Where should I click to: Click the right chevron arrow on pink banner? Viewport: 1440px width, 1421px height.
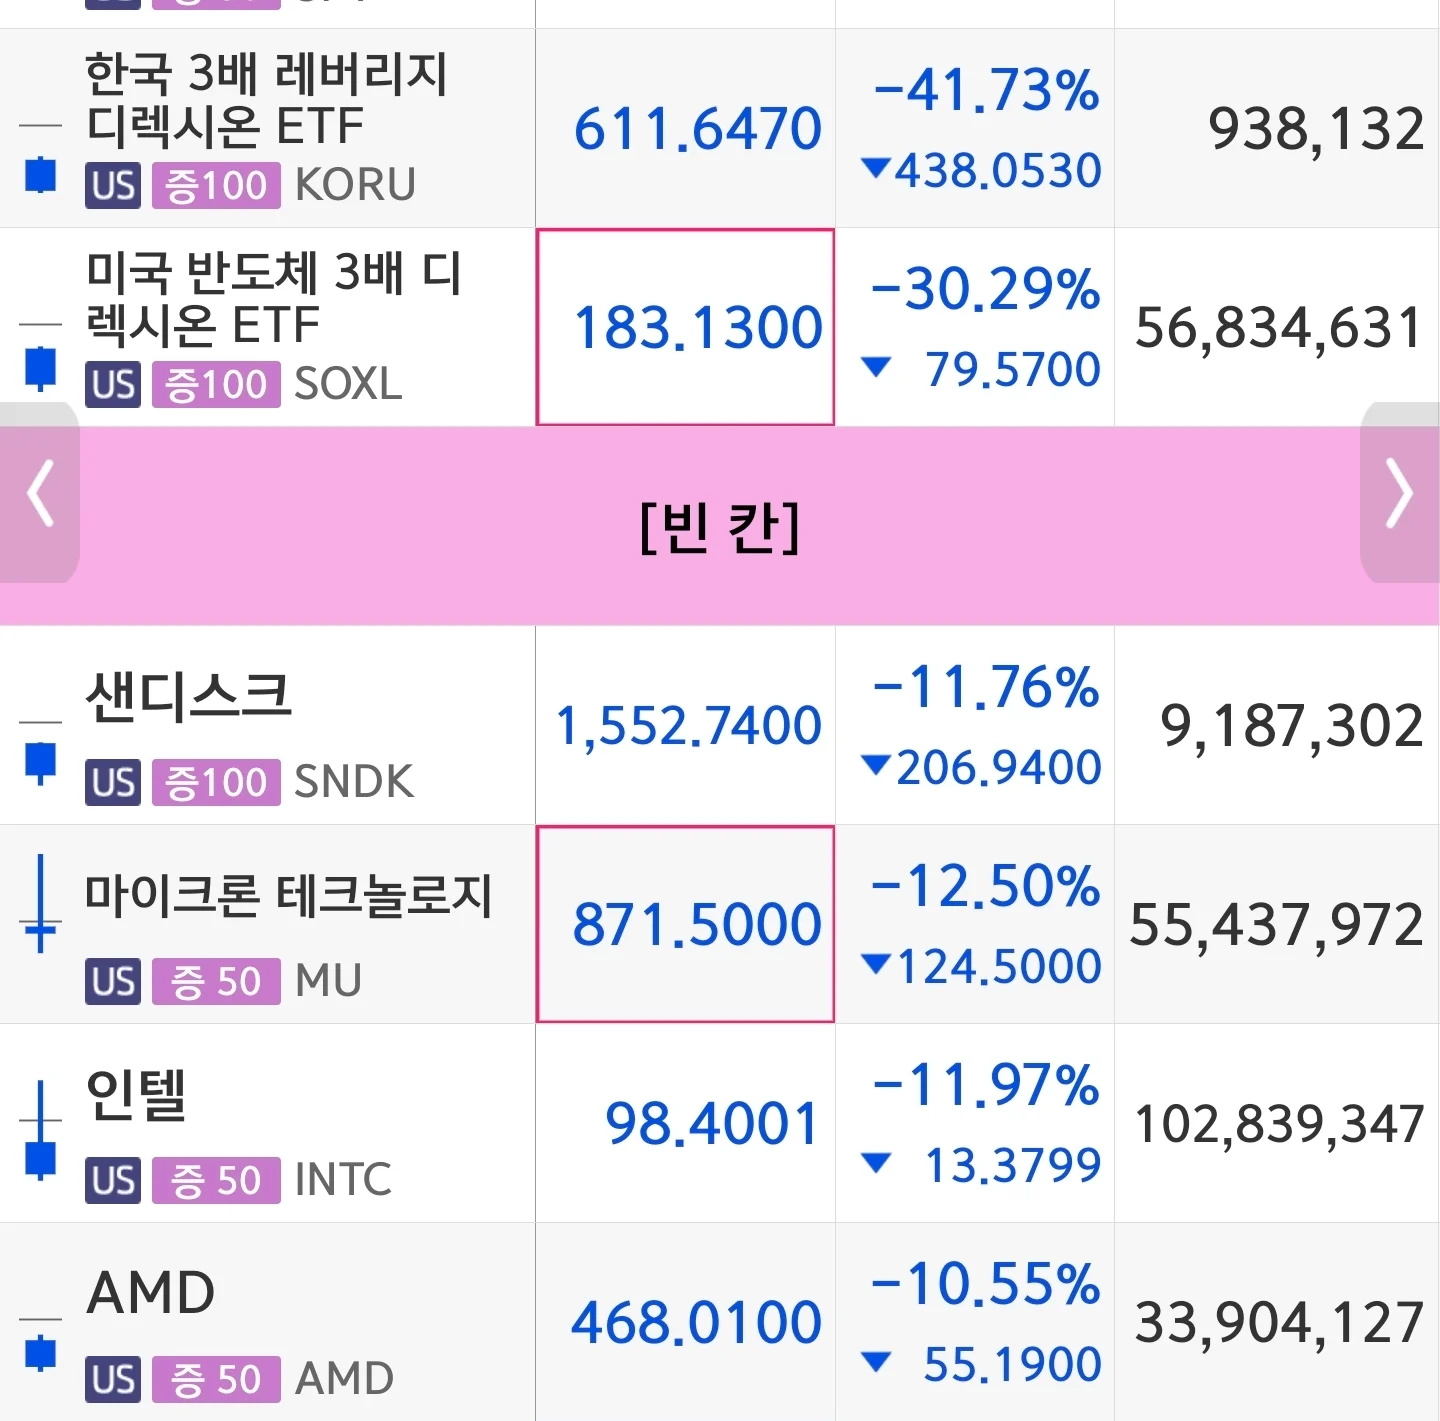coord(1399,492)
